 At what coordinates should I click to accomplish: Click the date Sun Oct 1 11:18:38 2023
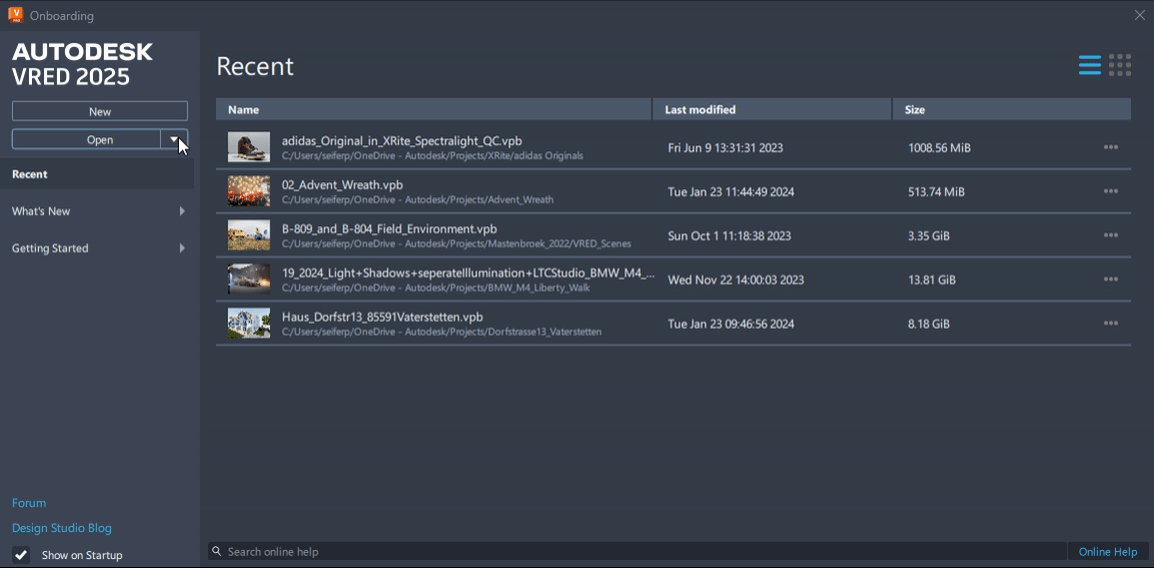[x=729, y=236]
